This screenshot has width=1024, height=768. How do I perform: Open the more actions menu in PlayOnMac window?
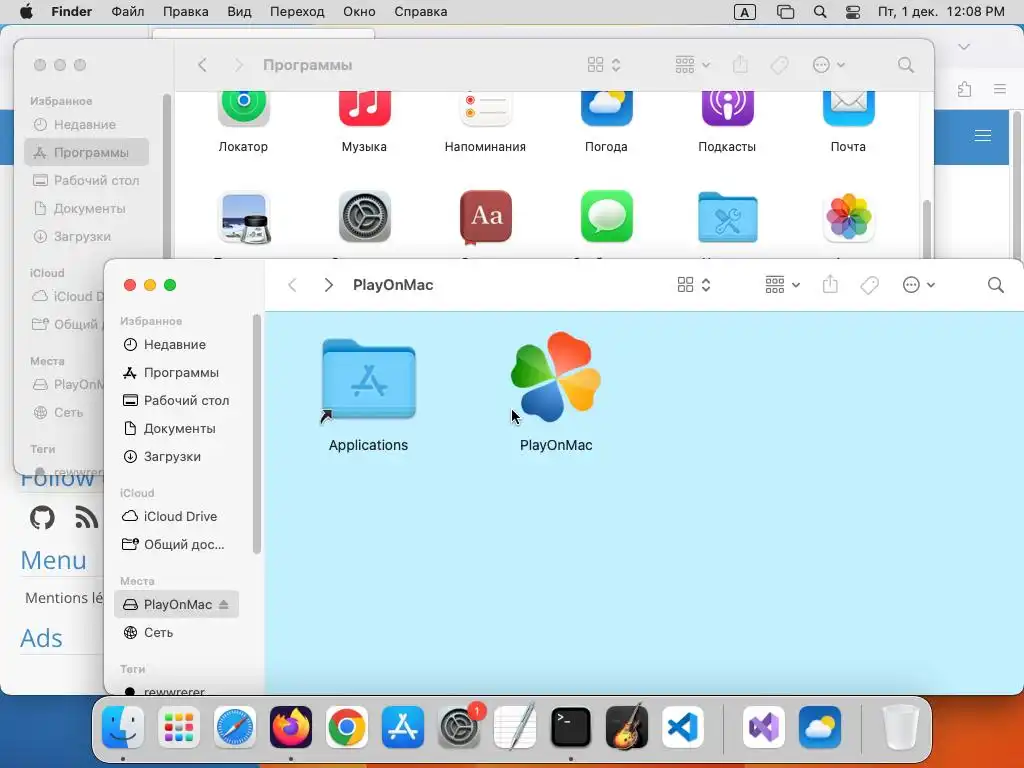(918, 285)
